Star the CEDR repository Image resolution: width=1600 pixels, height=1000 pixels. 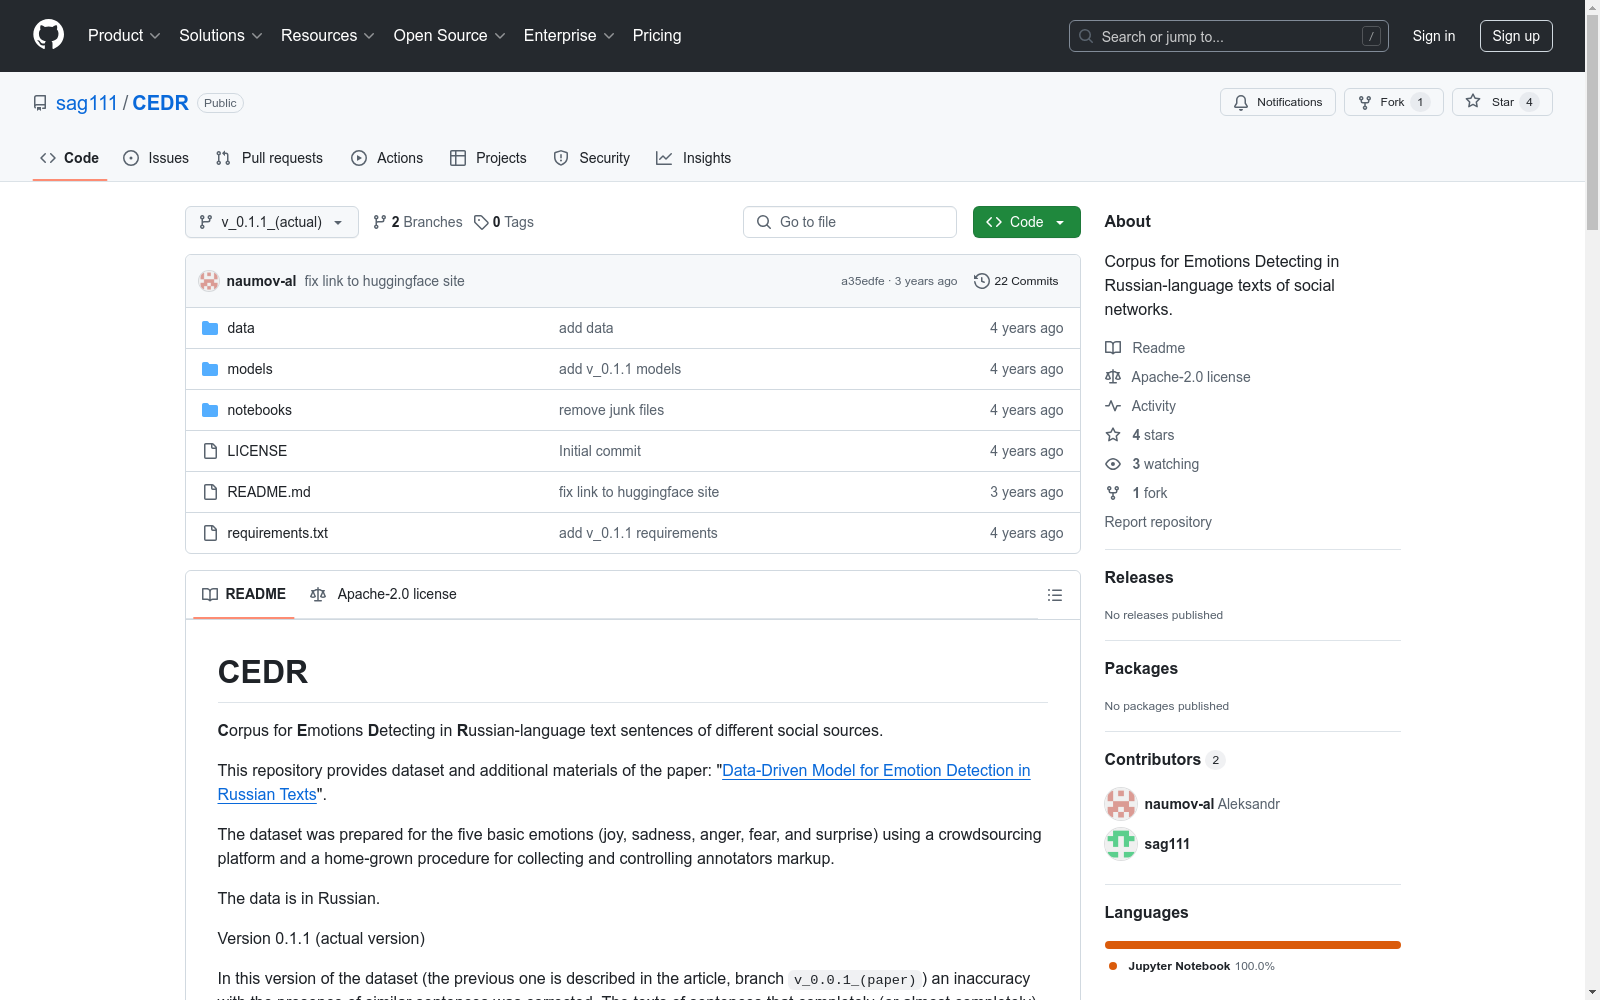[1501, 102]
